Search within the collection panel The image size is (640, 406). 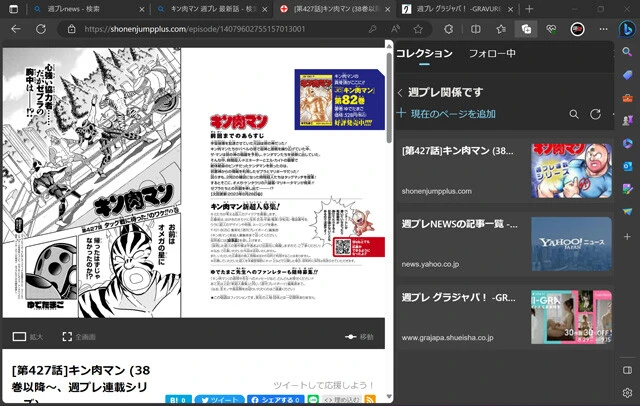coord(574,114)
